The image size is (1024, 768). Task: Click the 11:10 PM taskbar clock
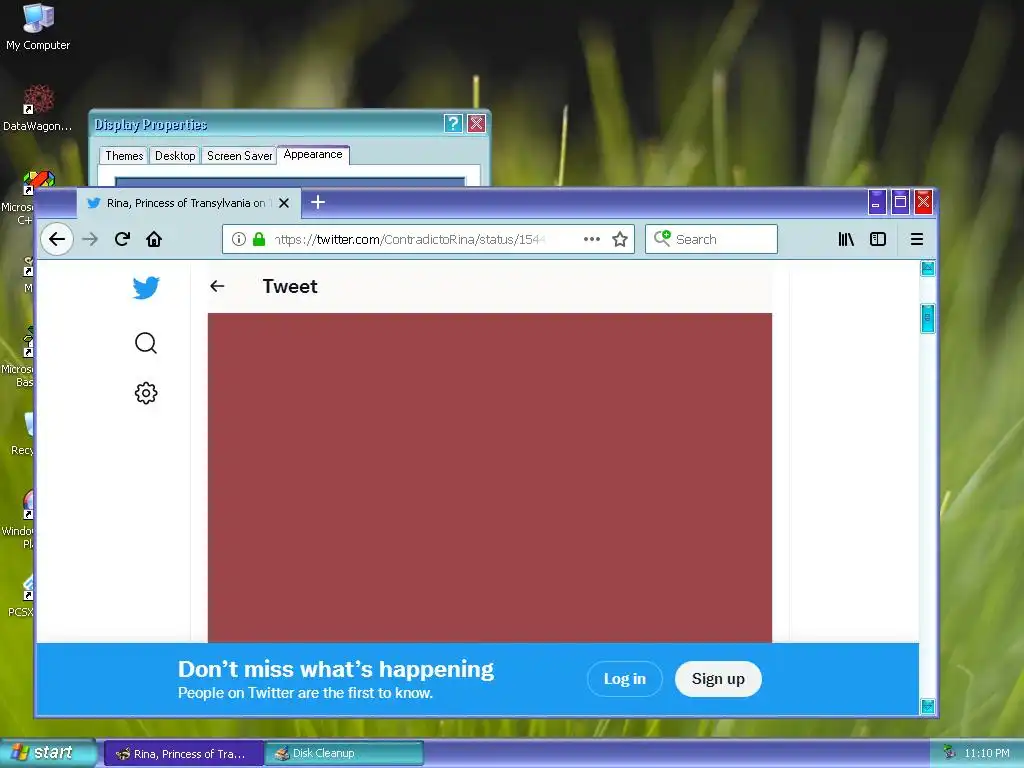click(987, 753)
